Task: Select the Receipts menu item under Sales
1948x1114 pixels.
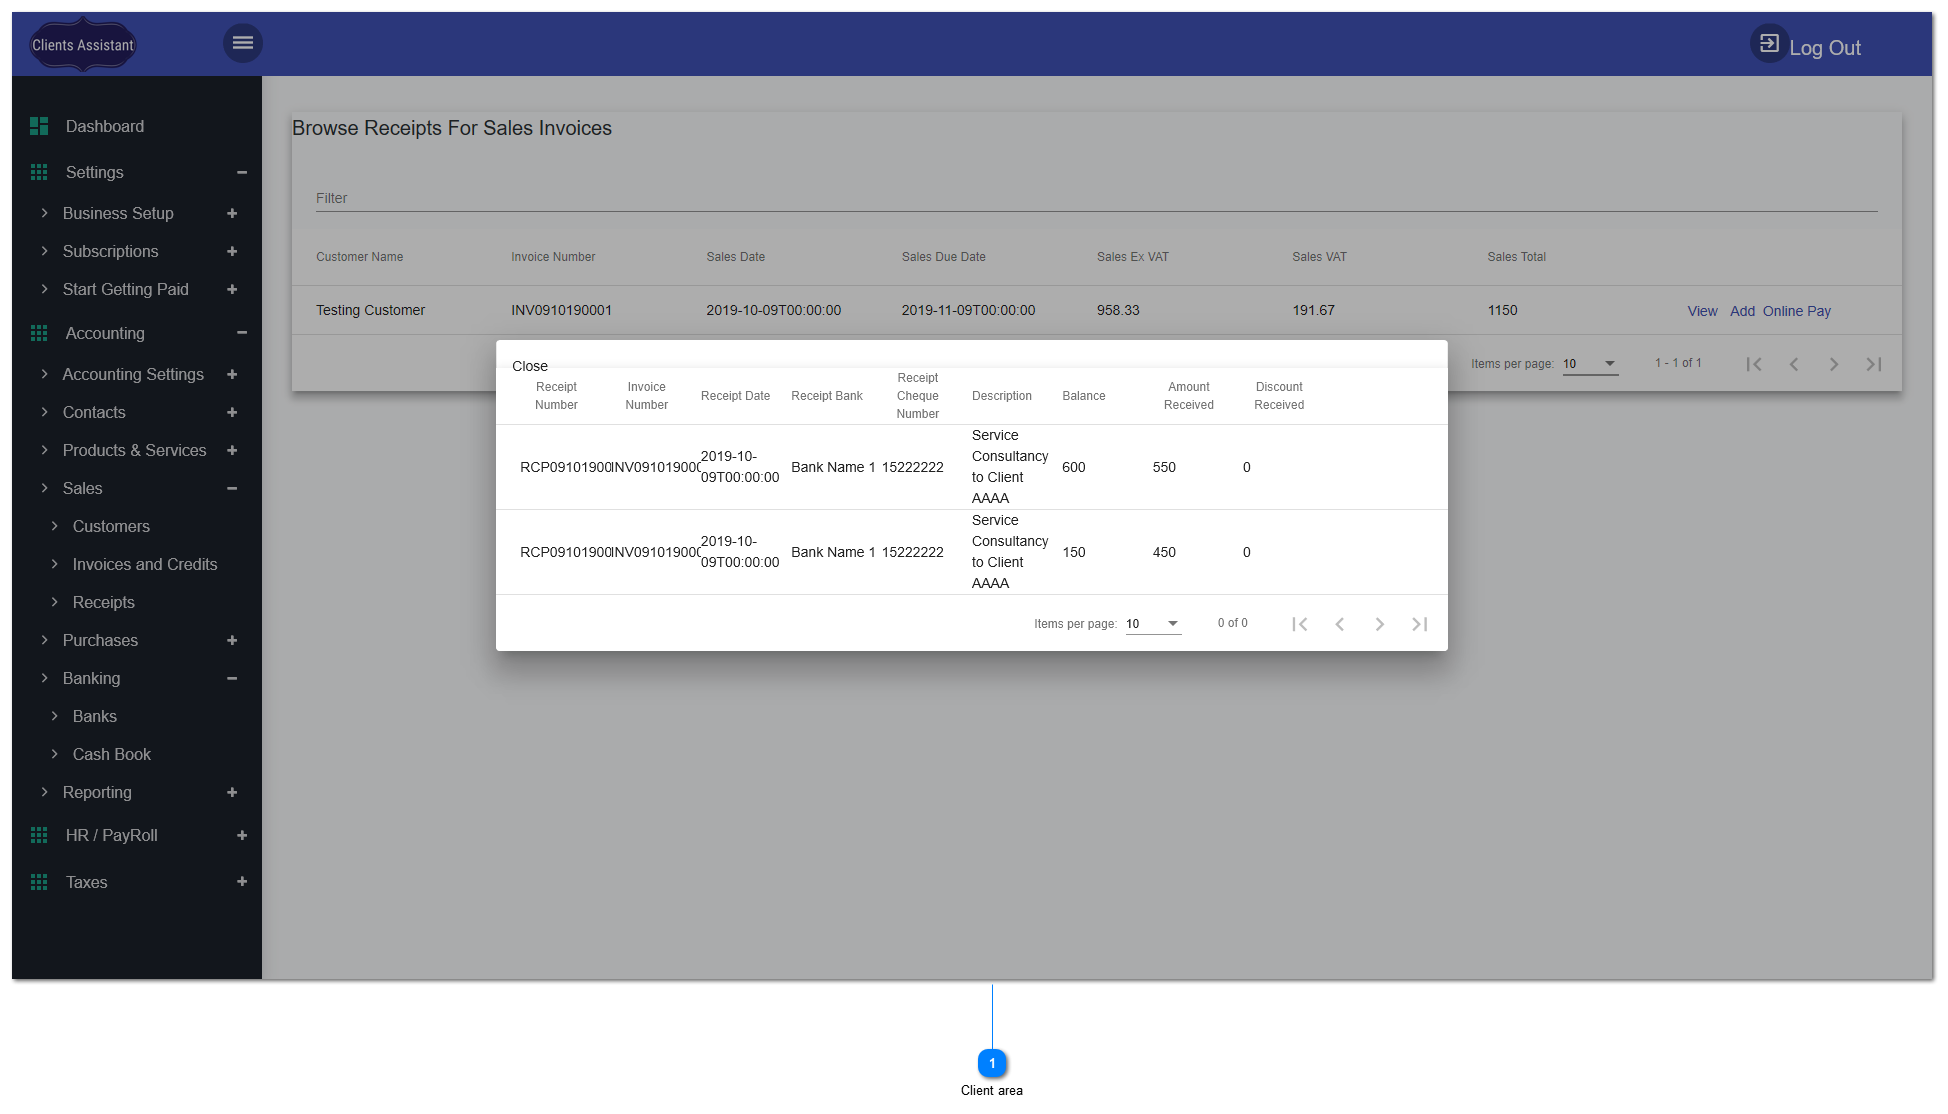Action: pyautogui.click(x=103, y=602)
